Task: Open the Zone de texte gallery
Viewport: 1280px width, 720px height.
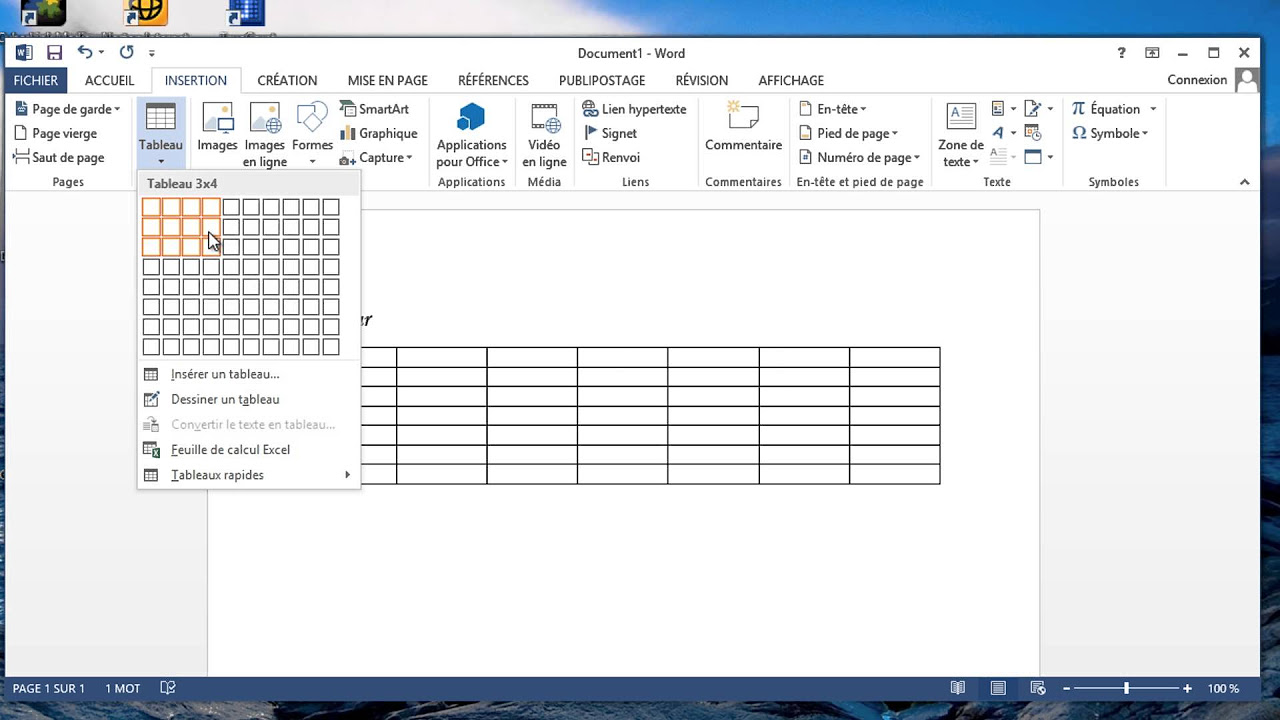Action: 960,134
